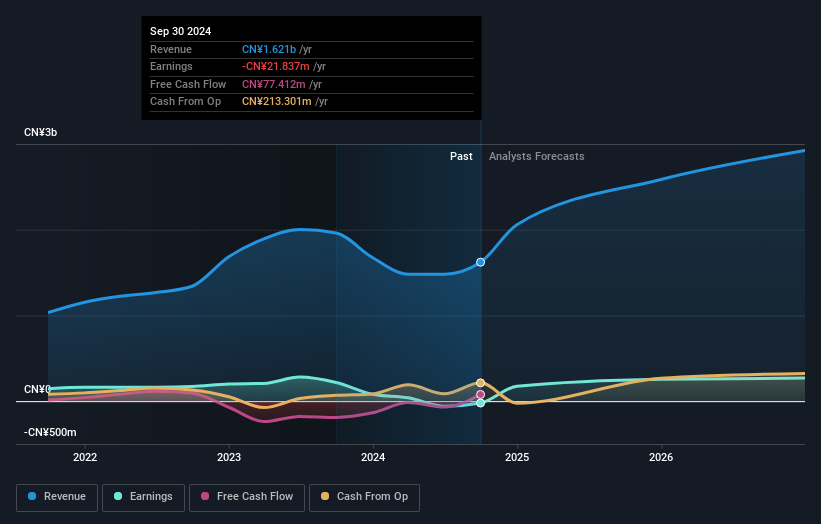The image size is (821, 524).
Task: Click the Cash From Op label in tooltip
Action: (185, 102)
